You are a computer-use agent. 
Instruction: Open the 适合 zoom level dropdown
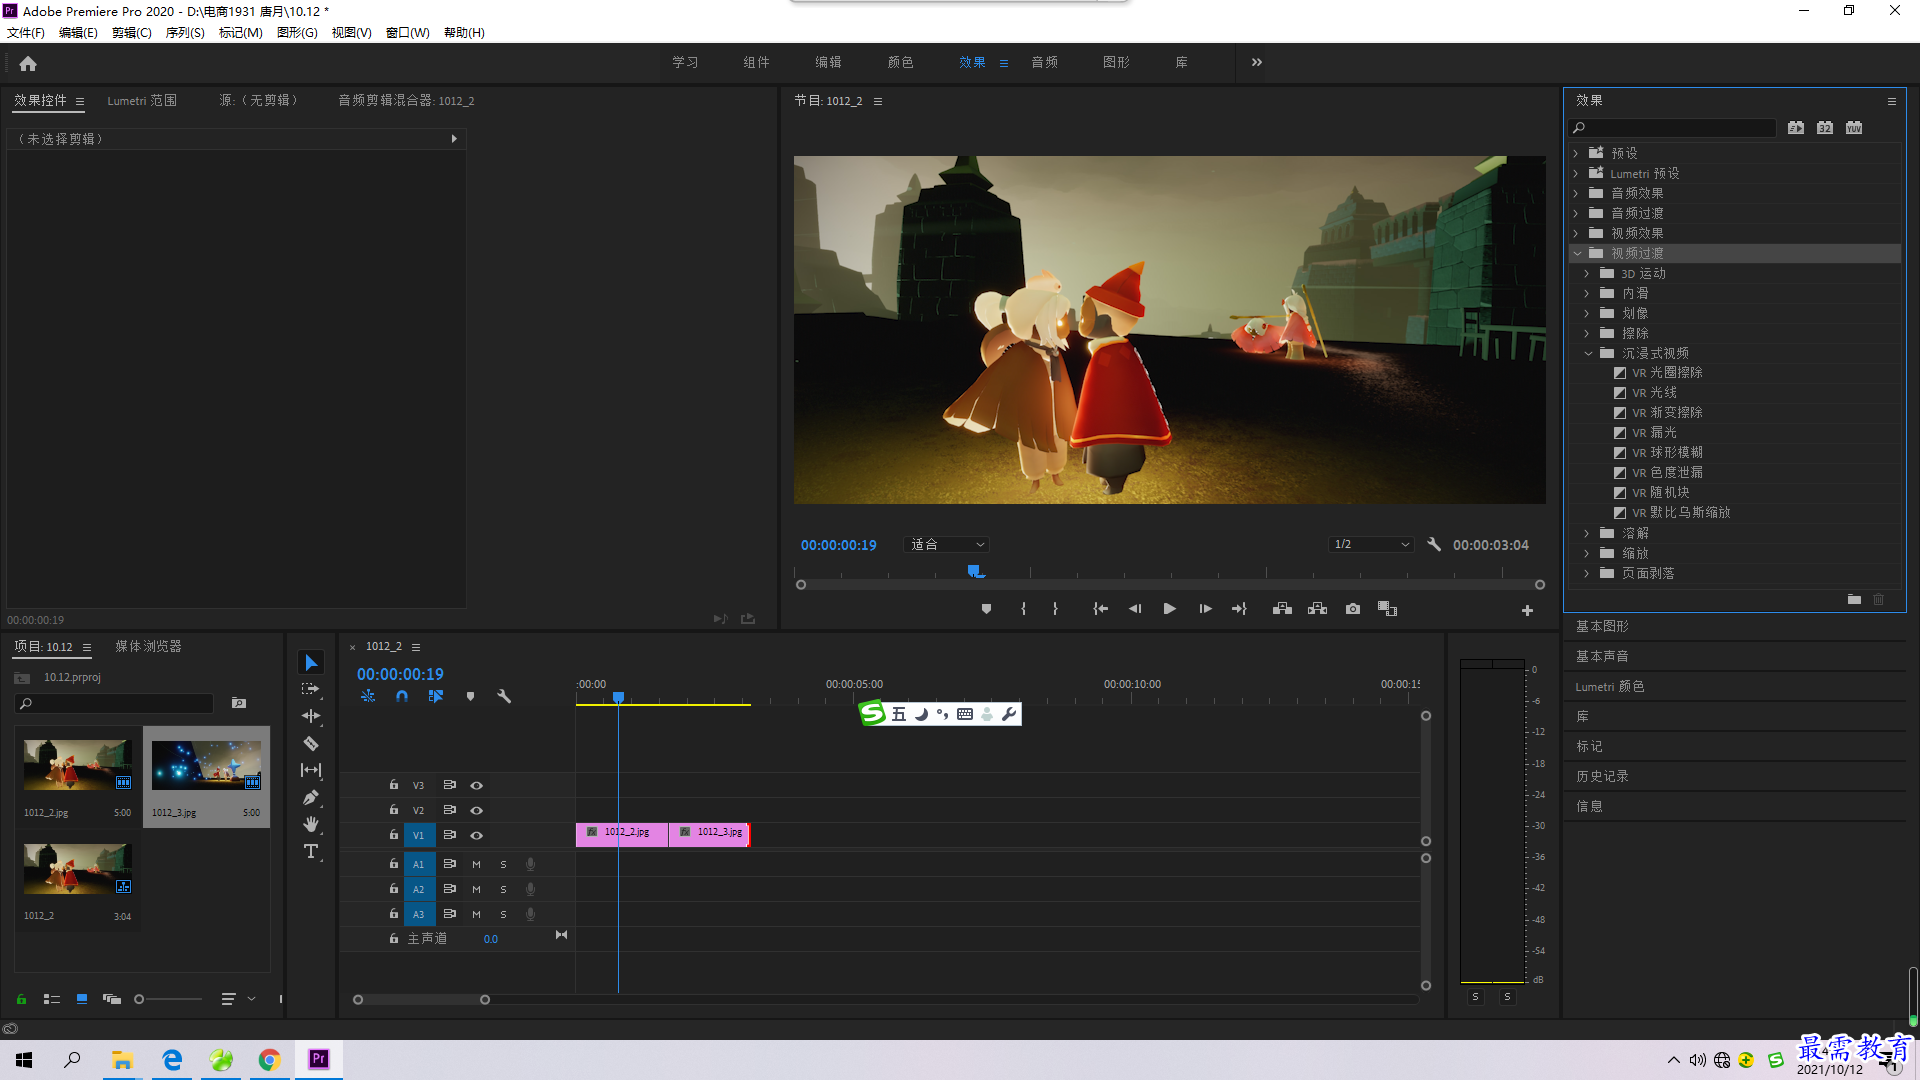click(947, 544)
